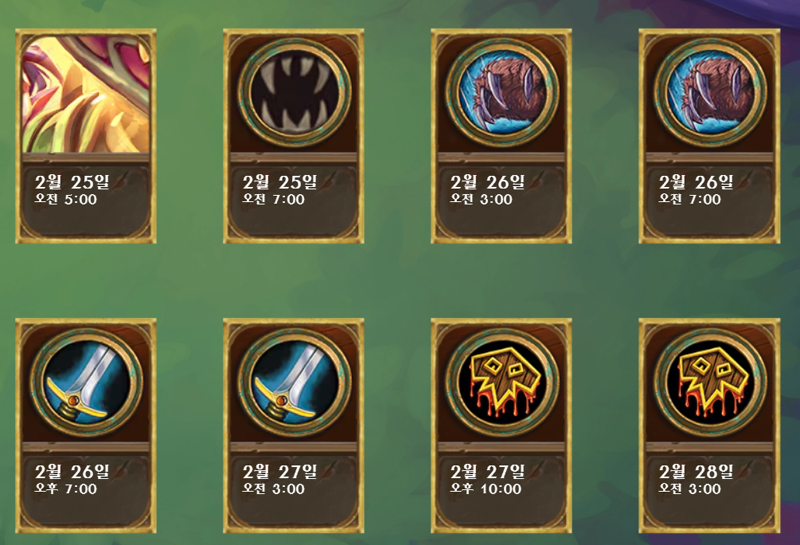Click the sword icon on the 2월 27일 오전 3:00 card

[x=294, y=383]
